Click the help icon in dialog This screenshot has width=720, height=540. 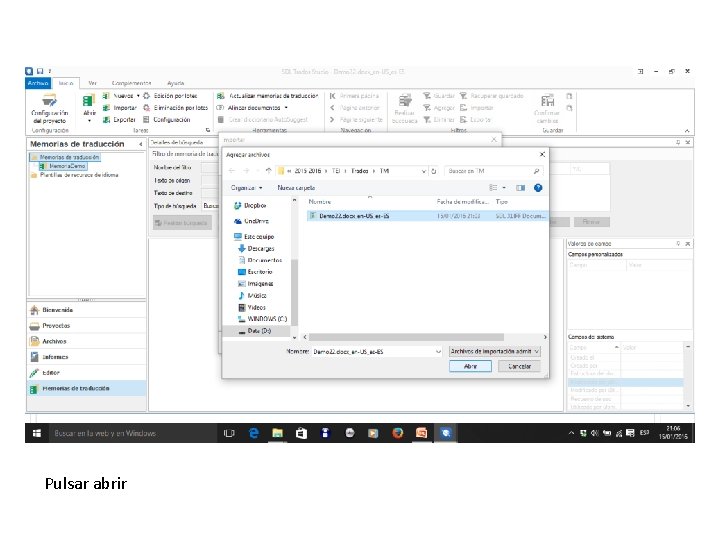(x=538, y=188)
